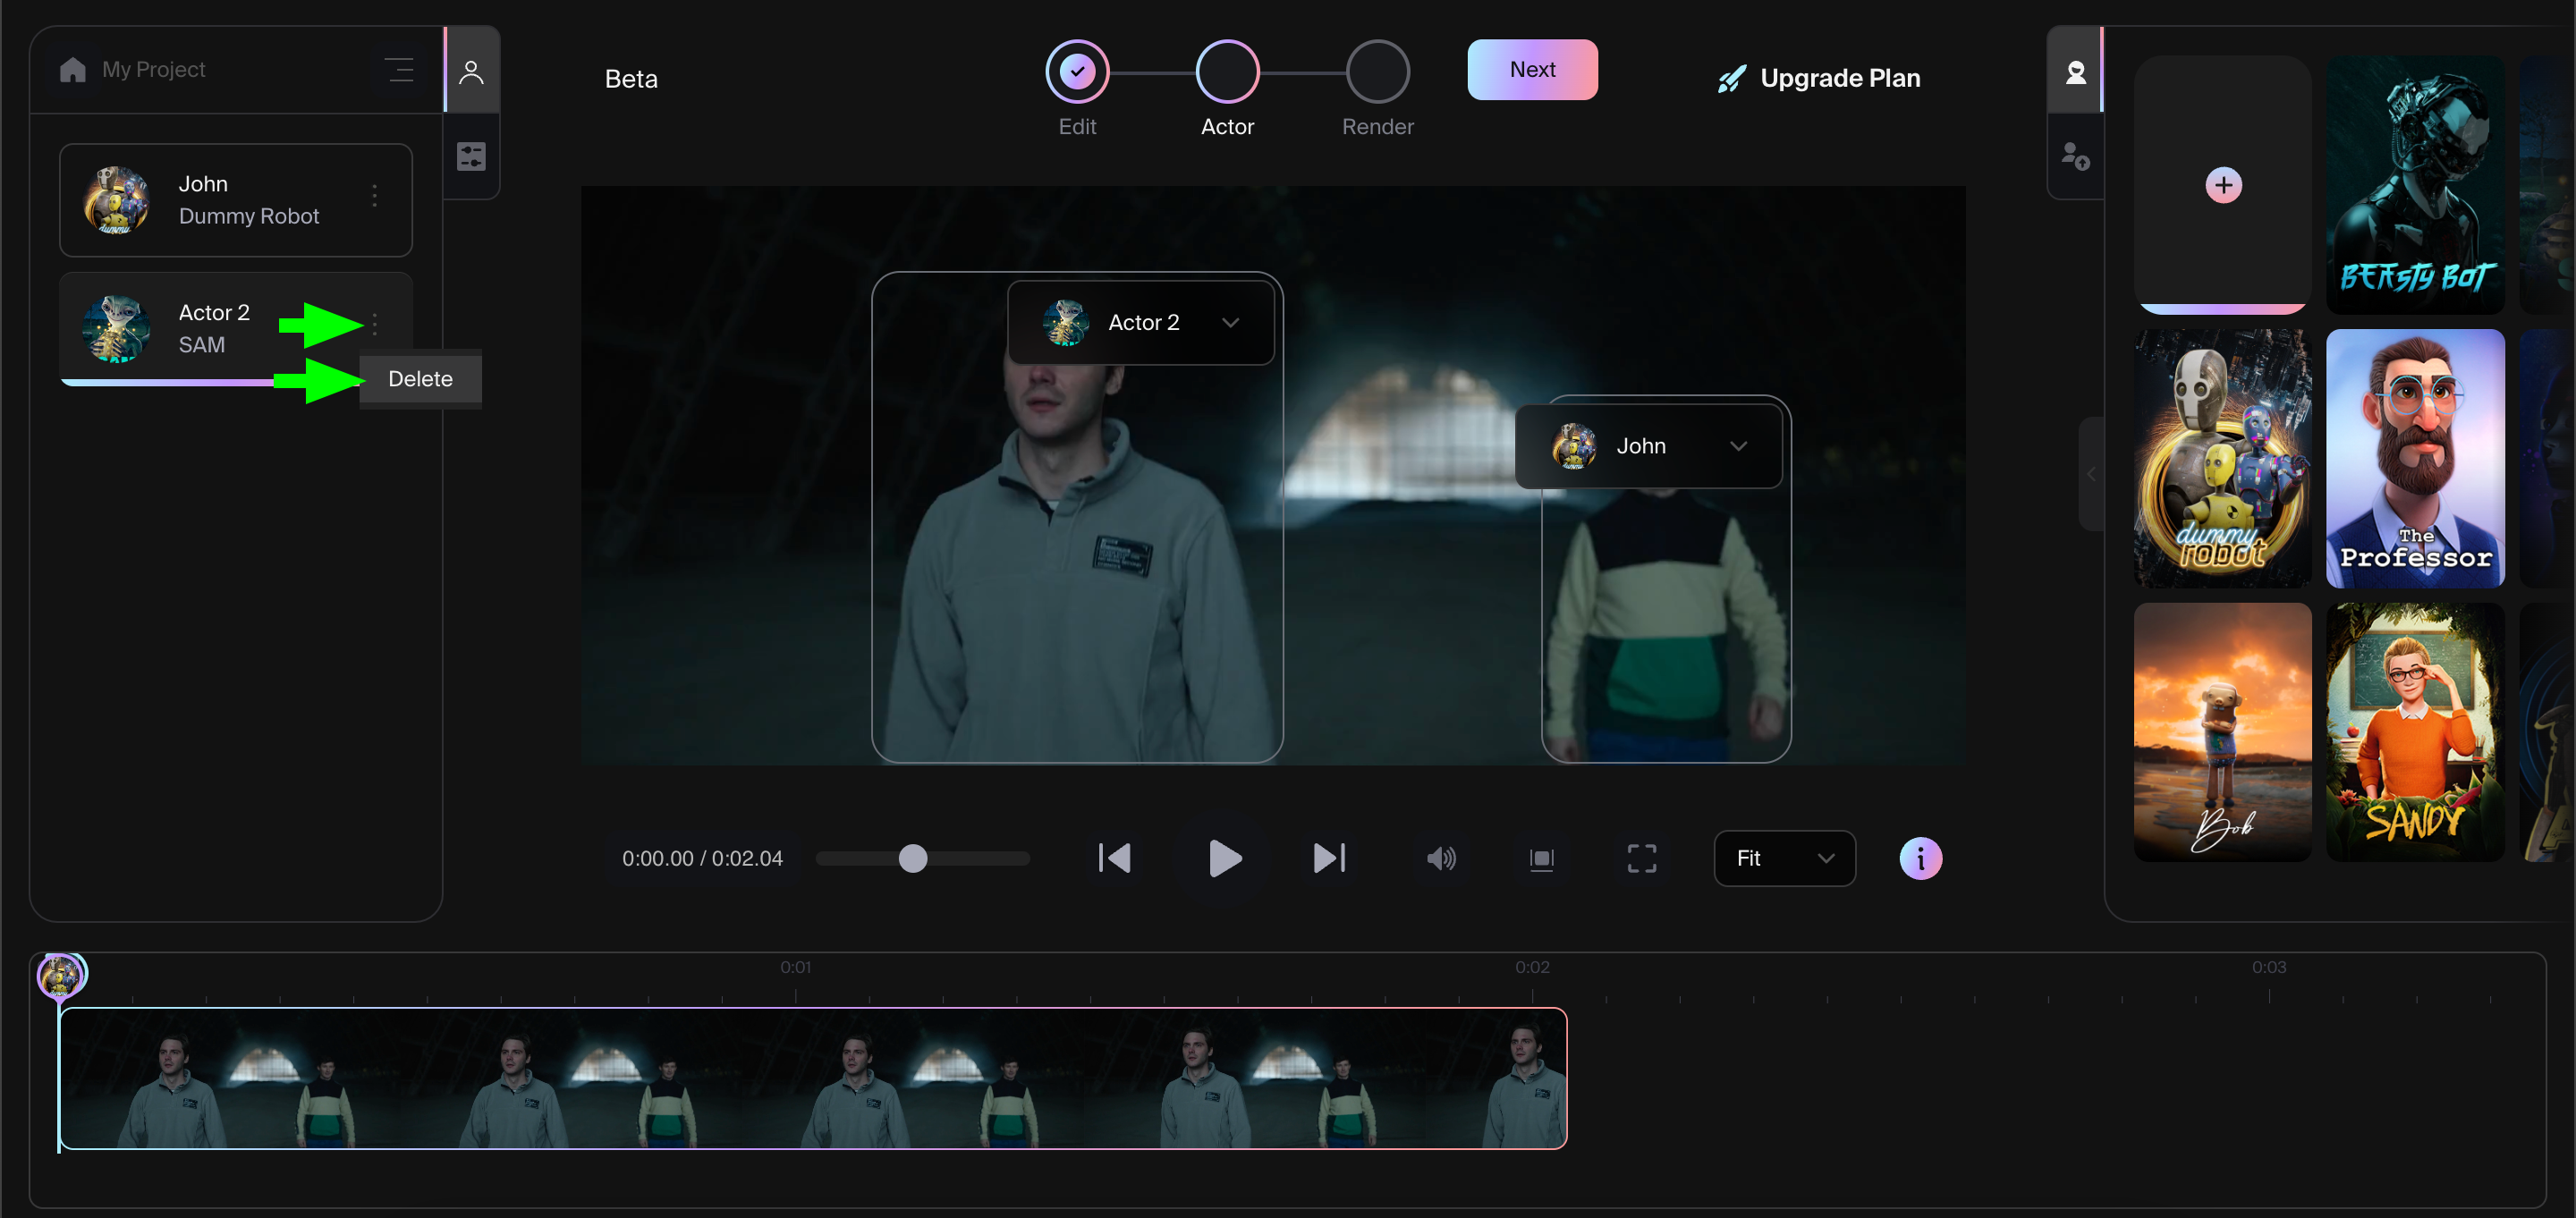The image size is (2576, 1218).
Task: Expand the Actor 2 dropdown in preview
Action: tap(1233, 322)
